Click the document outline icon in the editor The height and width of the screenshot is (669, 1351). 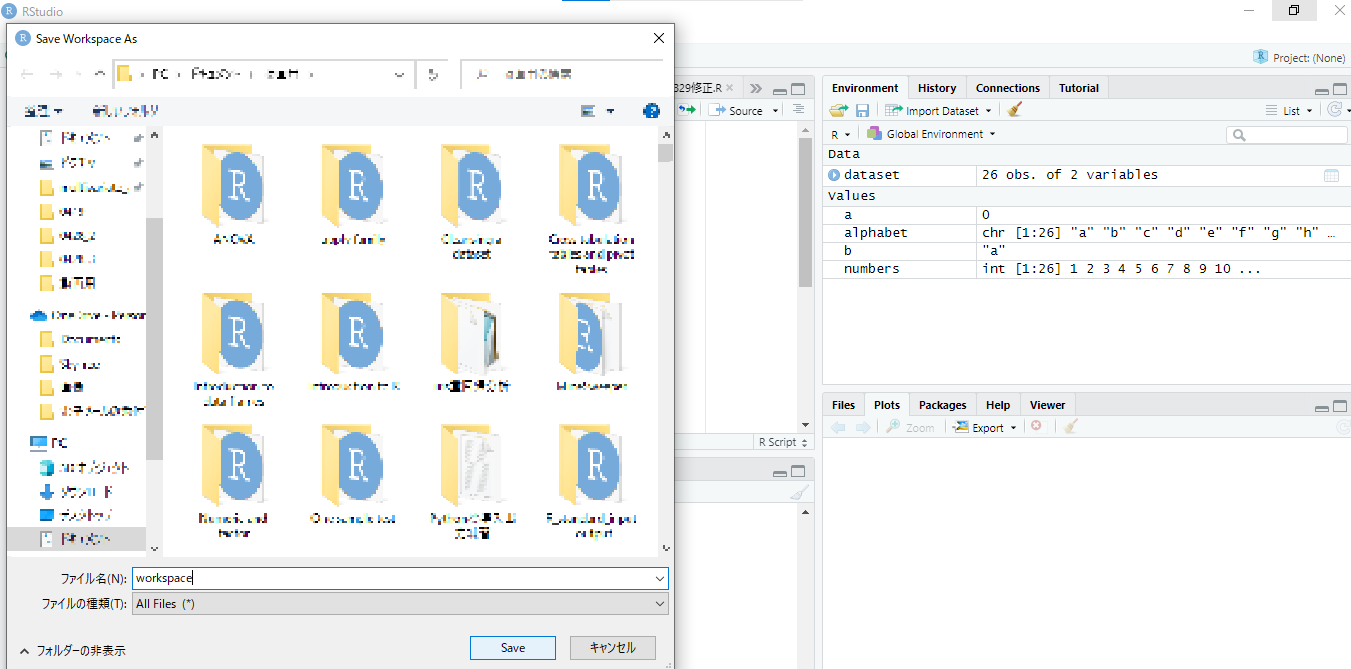pos(798,110)
